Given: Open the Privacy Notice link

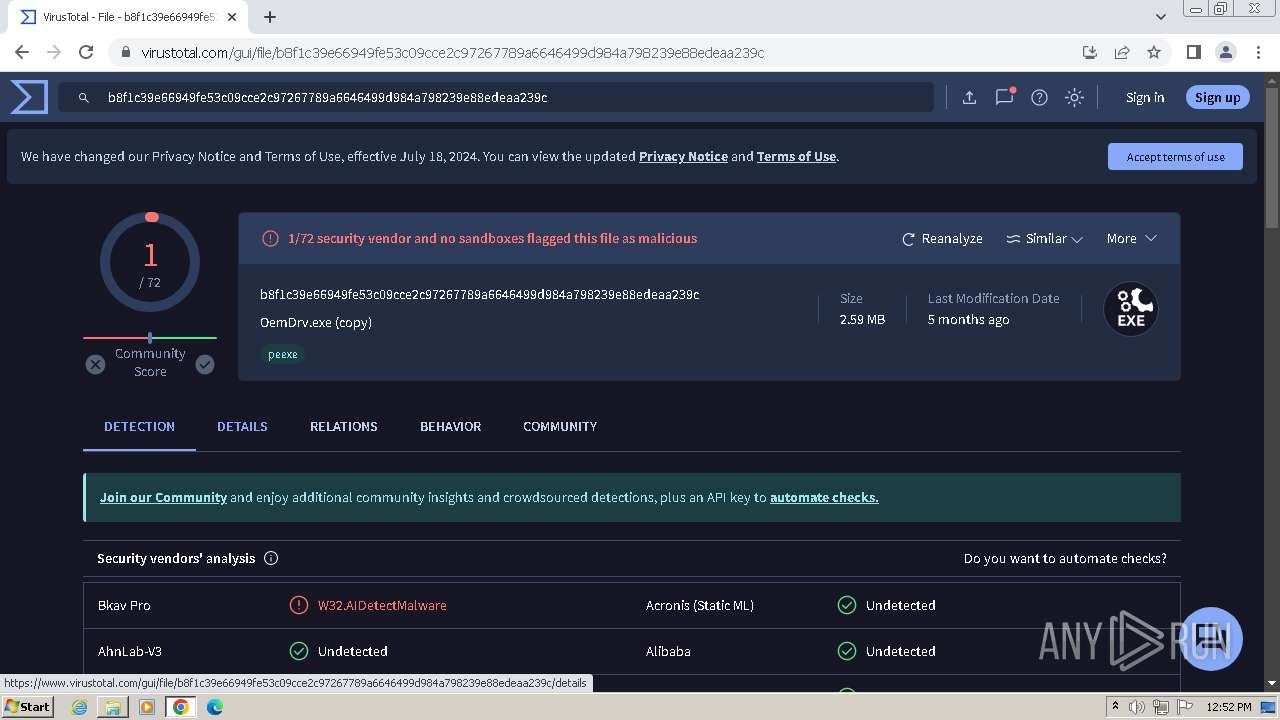Looking at the screenshot, I should click(x=683, y=156).
